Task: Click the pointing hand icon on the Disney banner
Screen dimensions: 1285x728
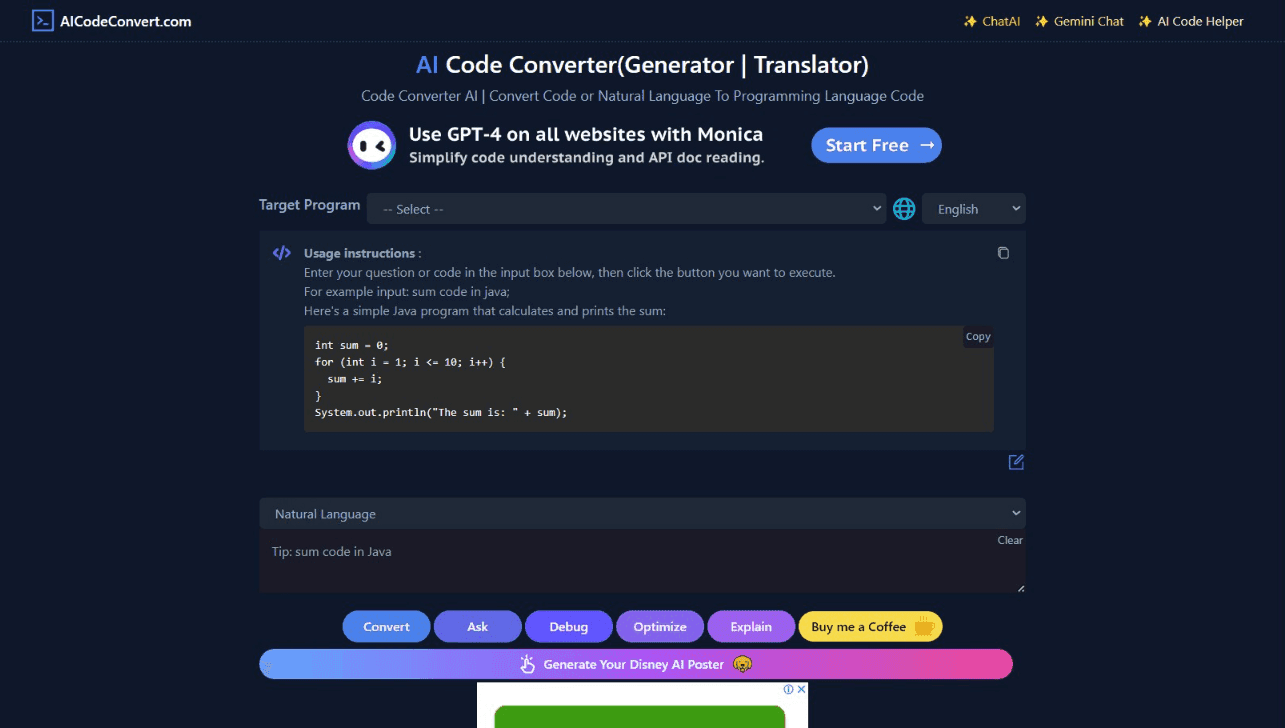Action: [x=529, y=664]
